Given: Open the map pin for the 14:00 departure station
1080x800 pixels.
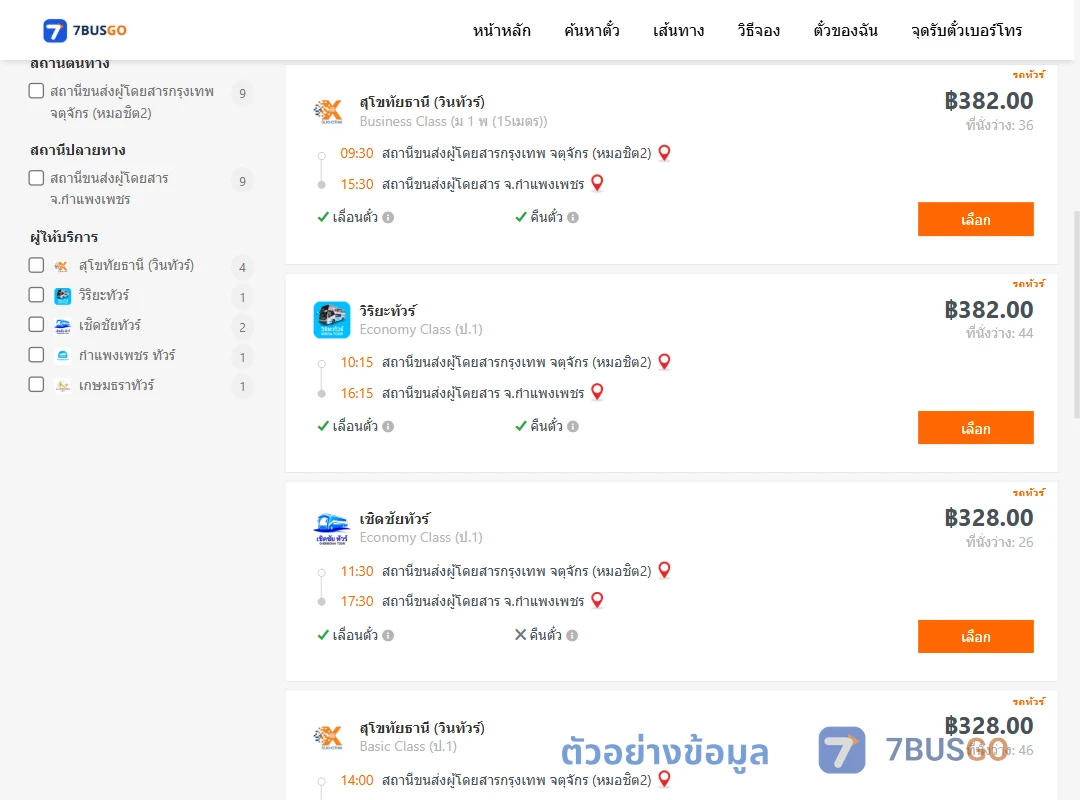Looking at the screenshot, I should click(665, 779).
